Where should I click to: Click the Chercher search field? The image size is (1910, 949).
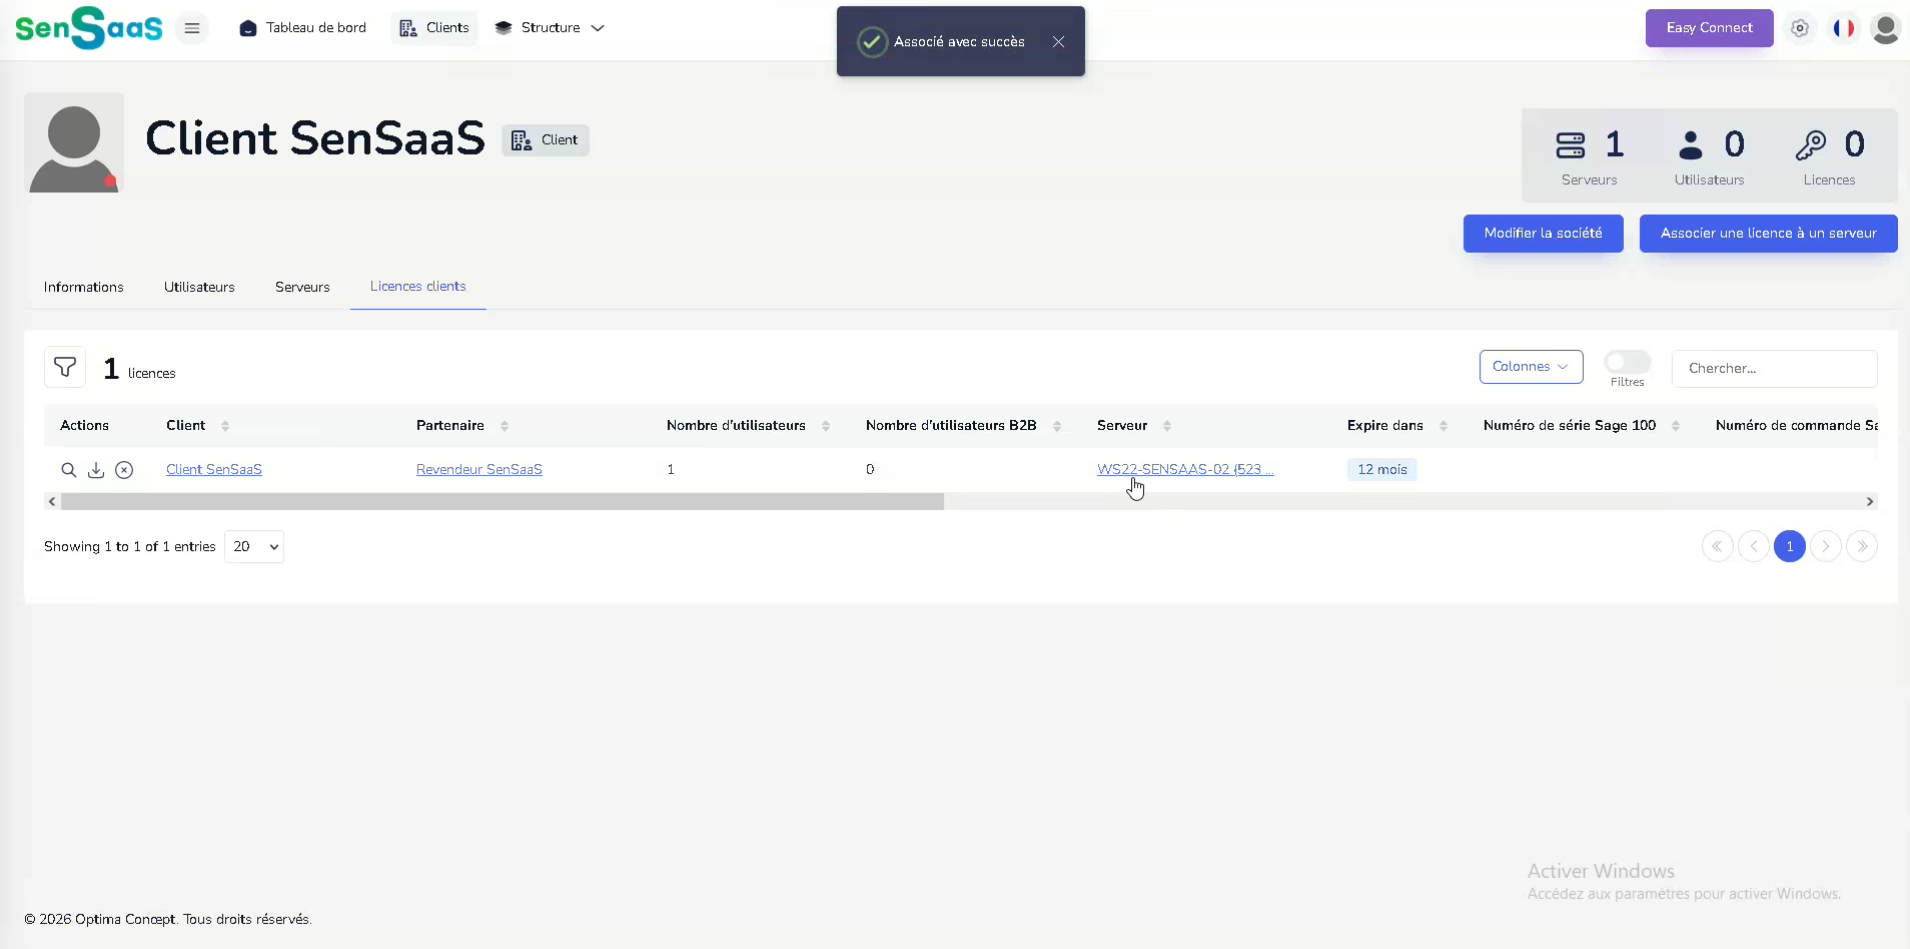pos(1774,368)
